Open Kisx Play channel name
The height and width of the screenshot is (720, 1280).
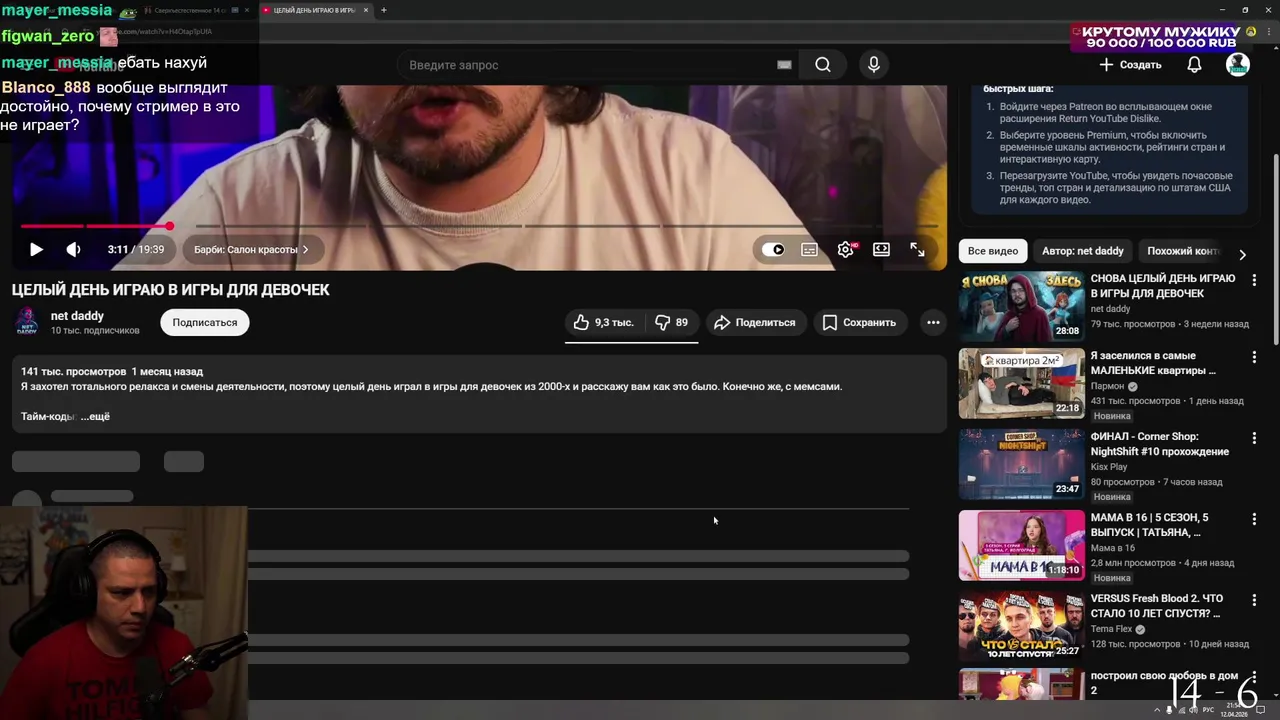pos(1109,467)
